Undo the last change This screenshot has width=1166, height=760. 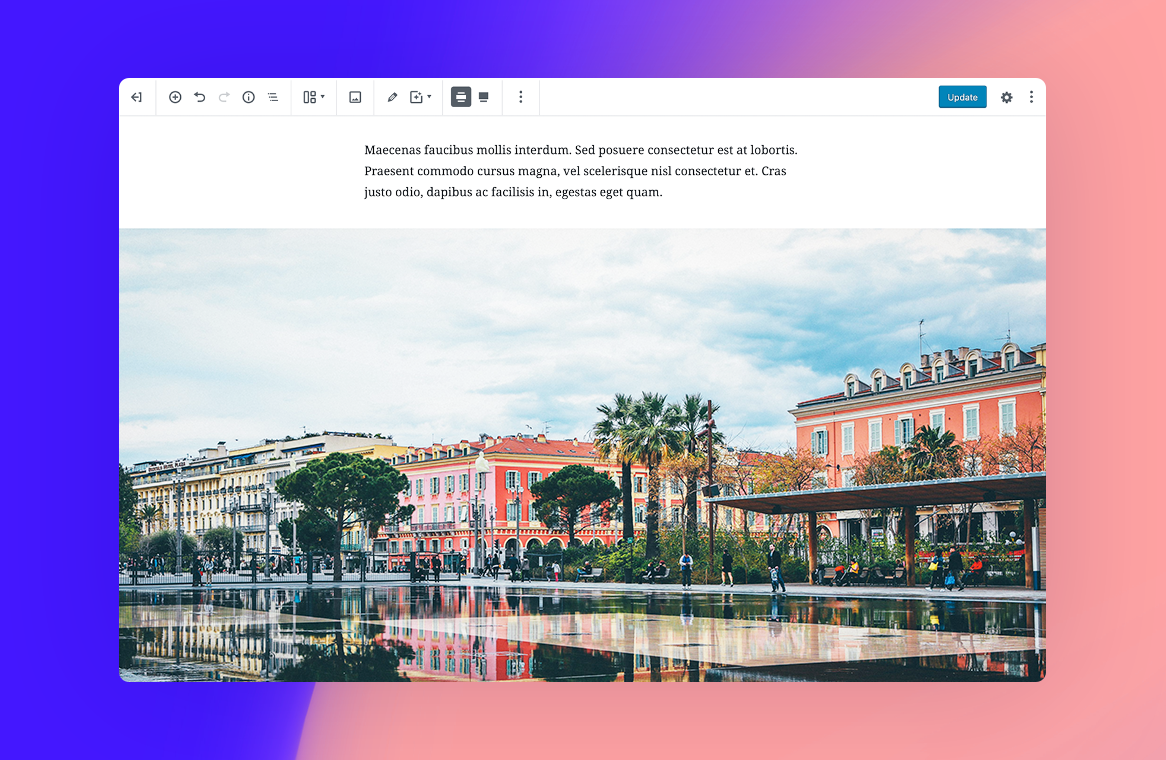point(199,97)
